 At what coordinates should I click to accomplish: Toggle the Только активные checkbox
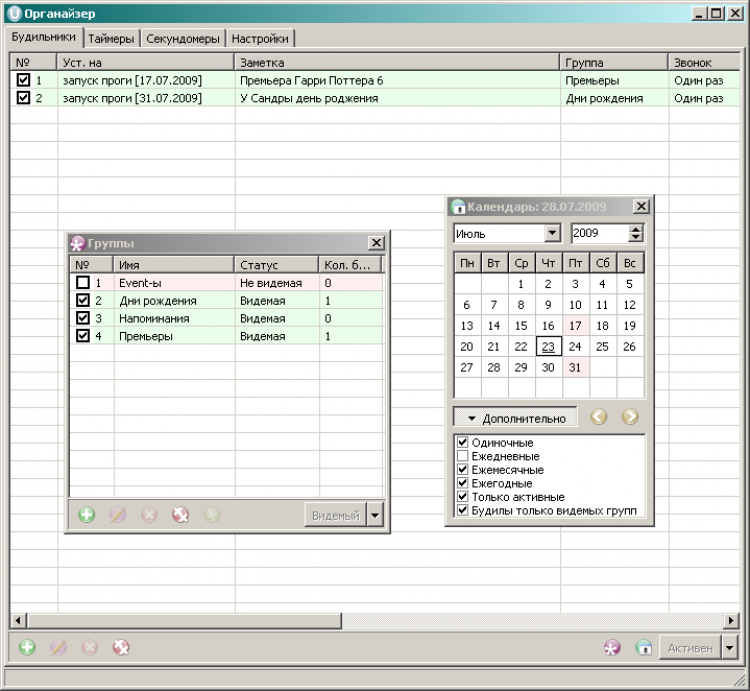point(462,496)
